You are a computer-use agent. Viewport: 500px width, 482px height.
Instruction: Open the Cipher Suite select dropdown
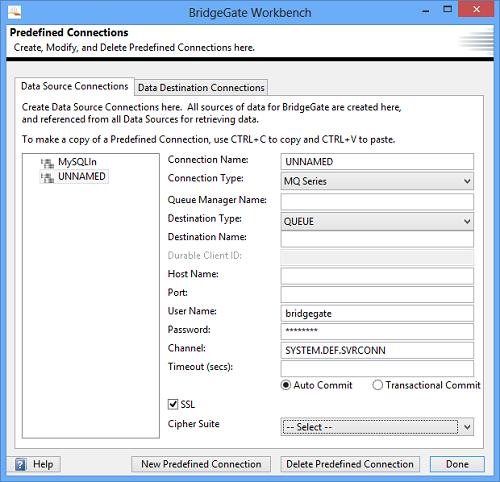point(377,427)
